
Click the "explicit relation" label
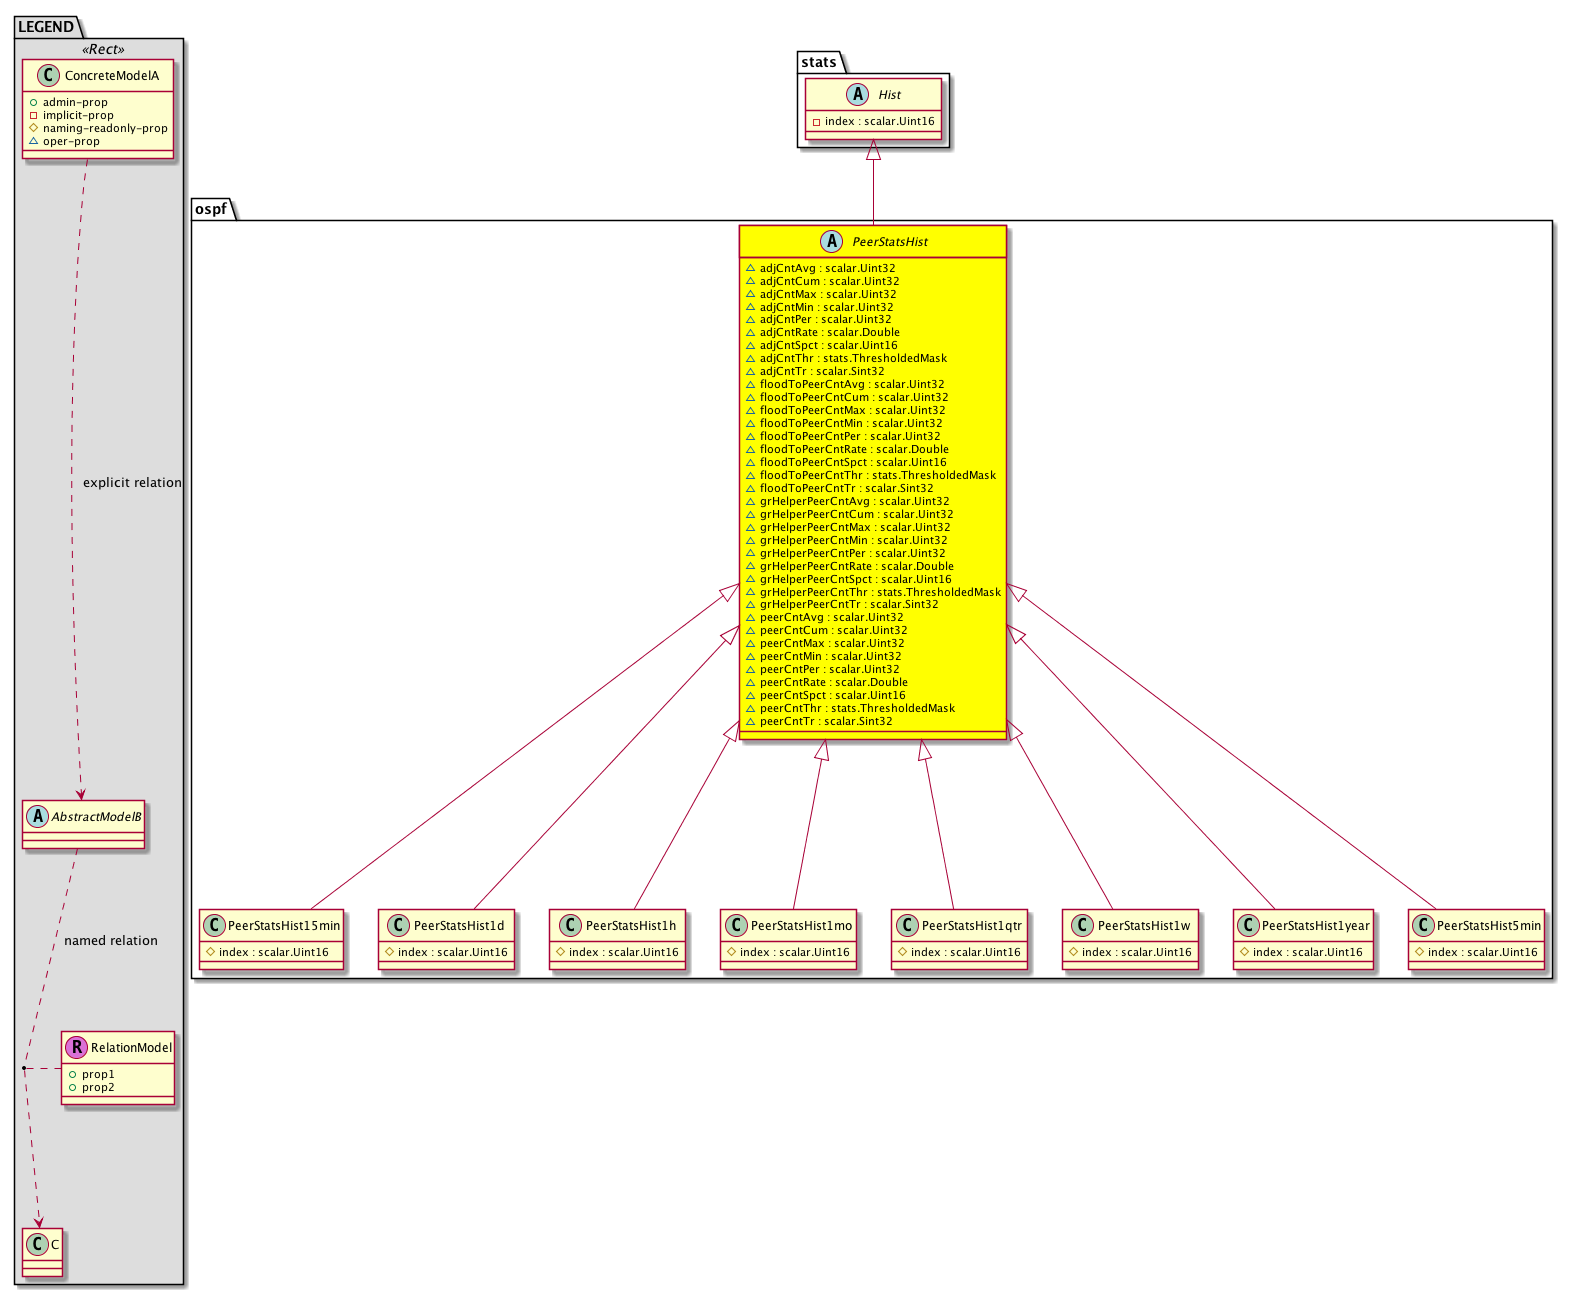tap(132, 482)
